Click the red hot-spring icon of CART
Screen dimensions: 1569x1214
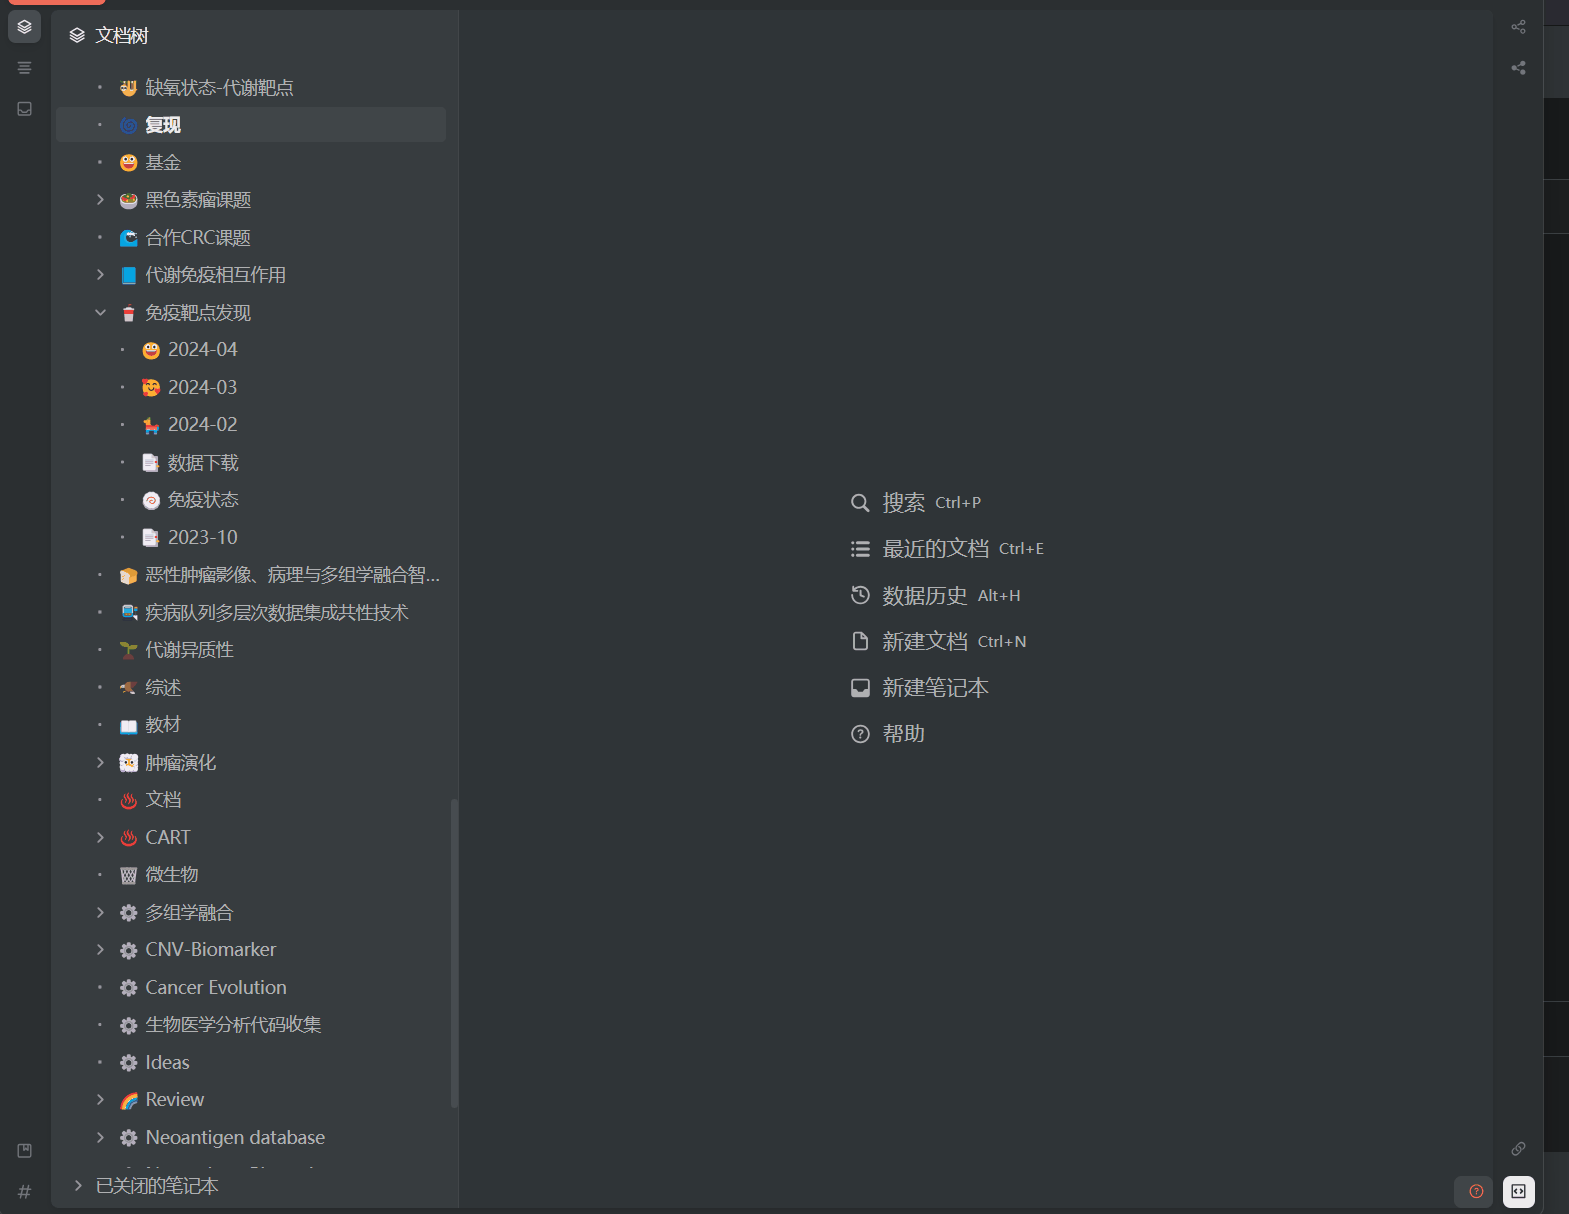point(128,838)
